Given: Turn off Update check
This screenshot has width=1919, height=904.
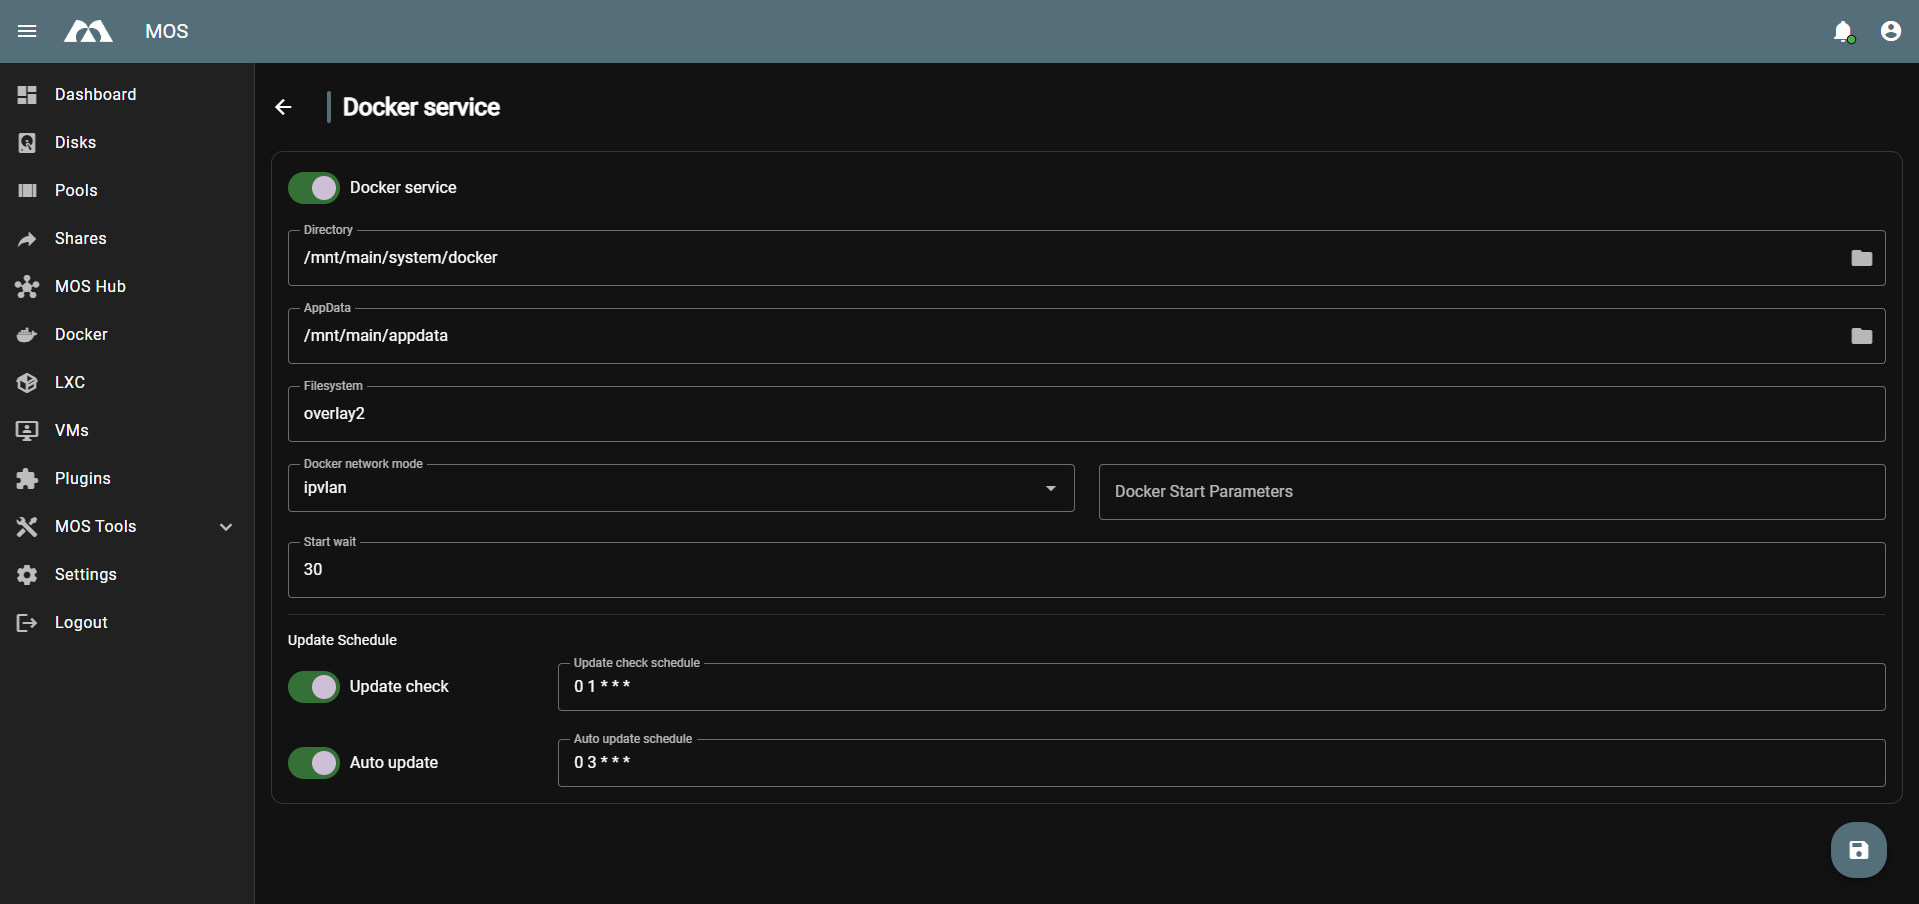Looking at the screenshot, I should (x=313, y=687).
